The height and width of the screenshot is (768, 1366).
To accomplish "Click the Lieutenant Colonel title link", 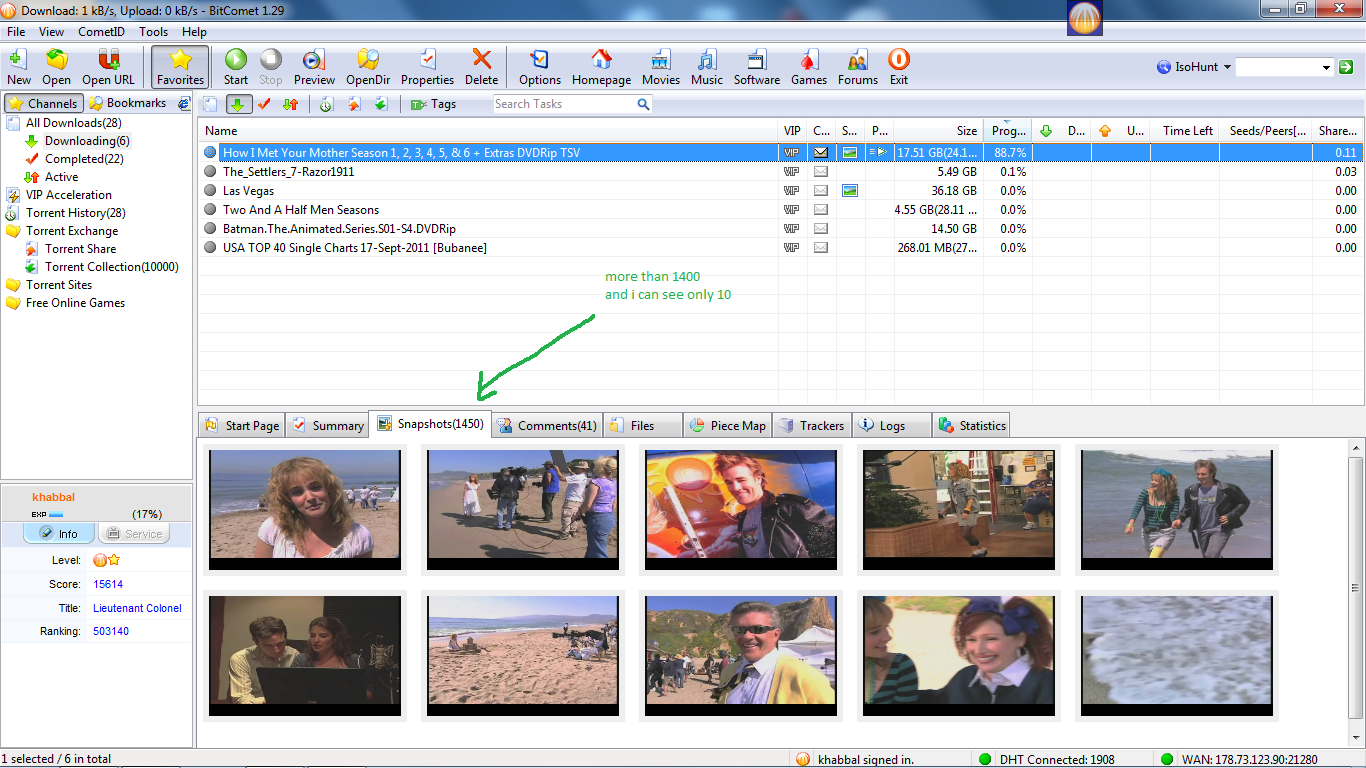I will coord(137,608).
